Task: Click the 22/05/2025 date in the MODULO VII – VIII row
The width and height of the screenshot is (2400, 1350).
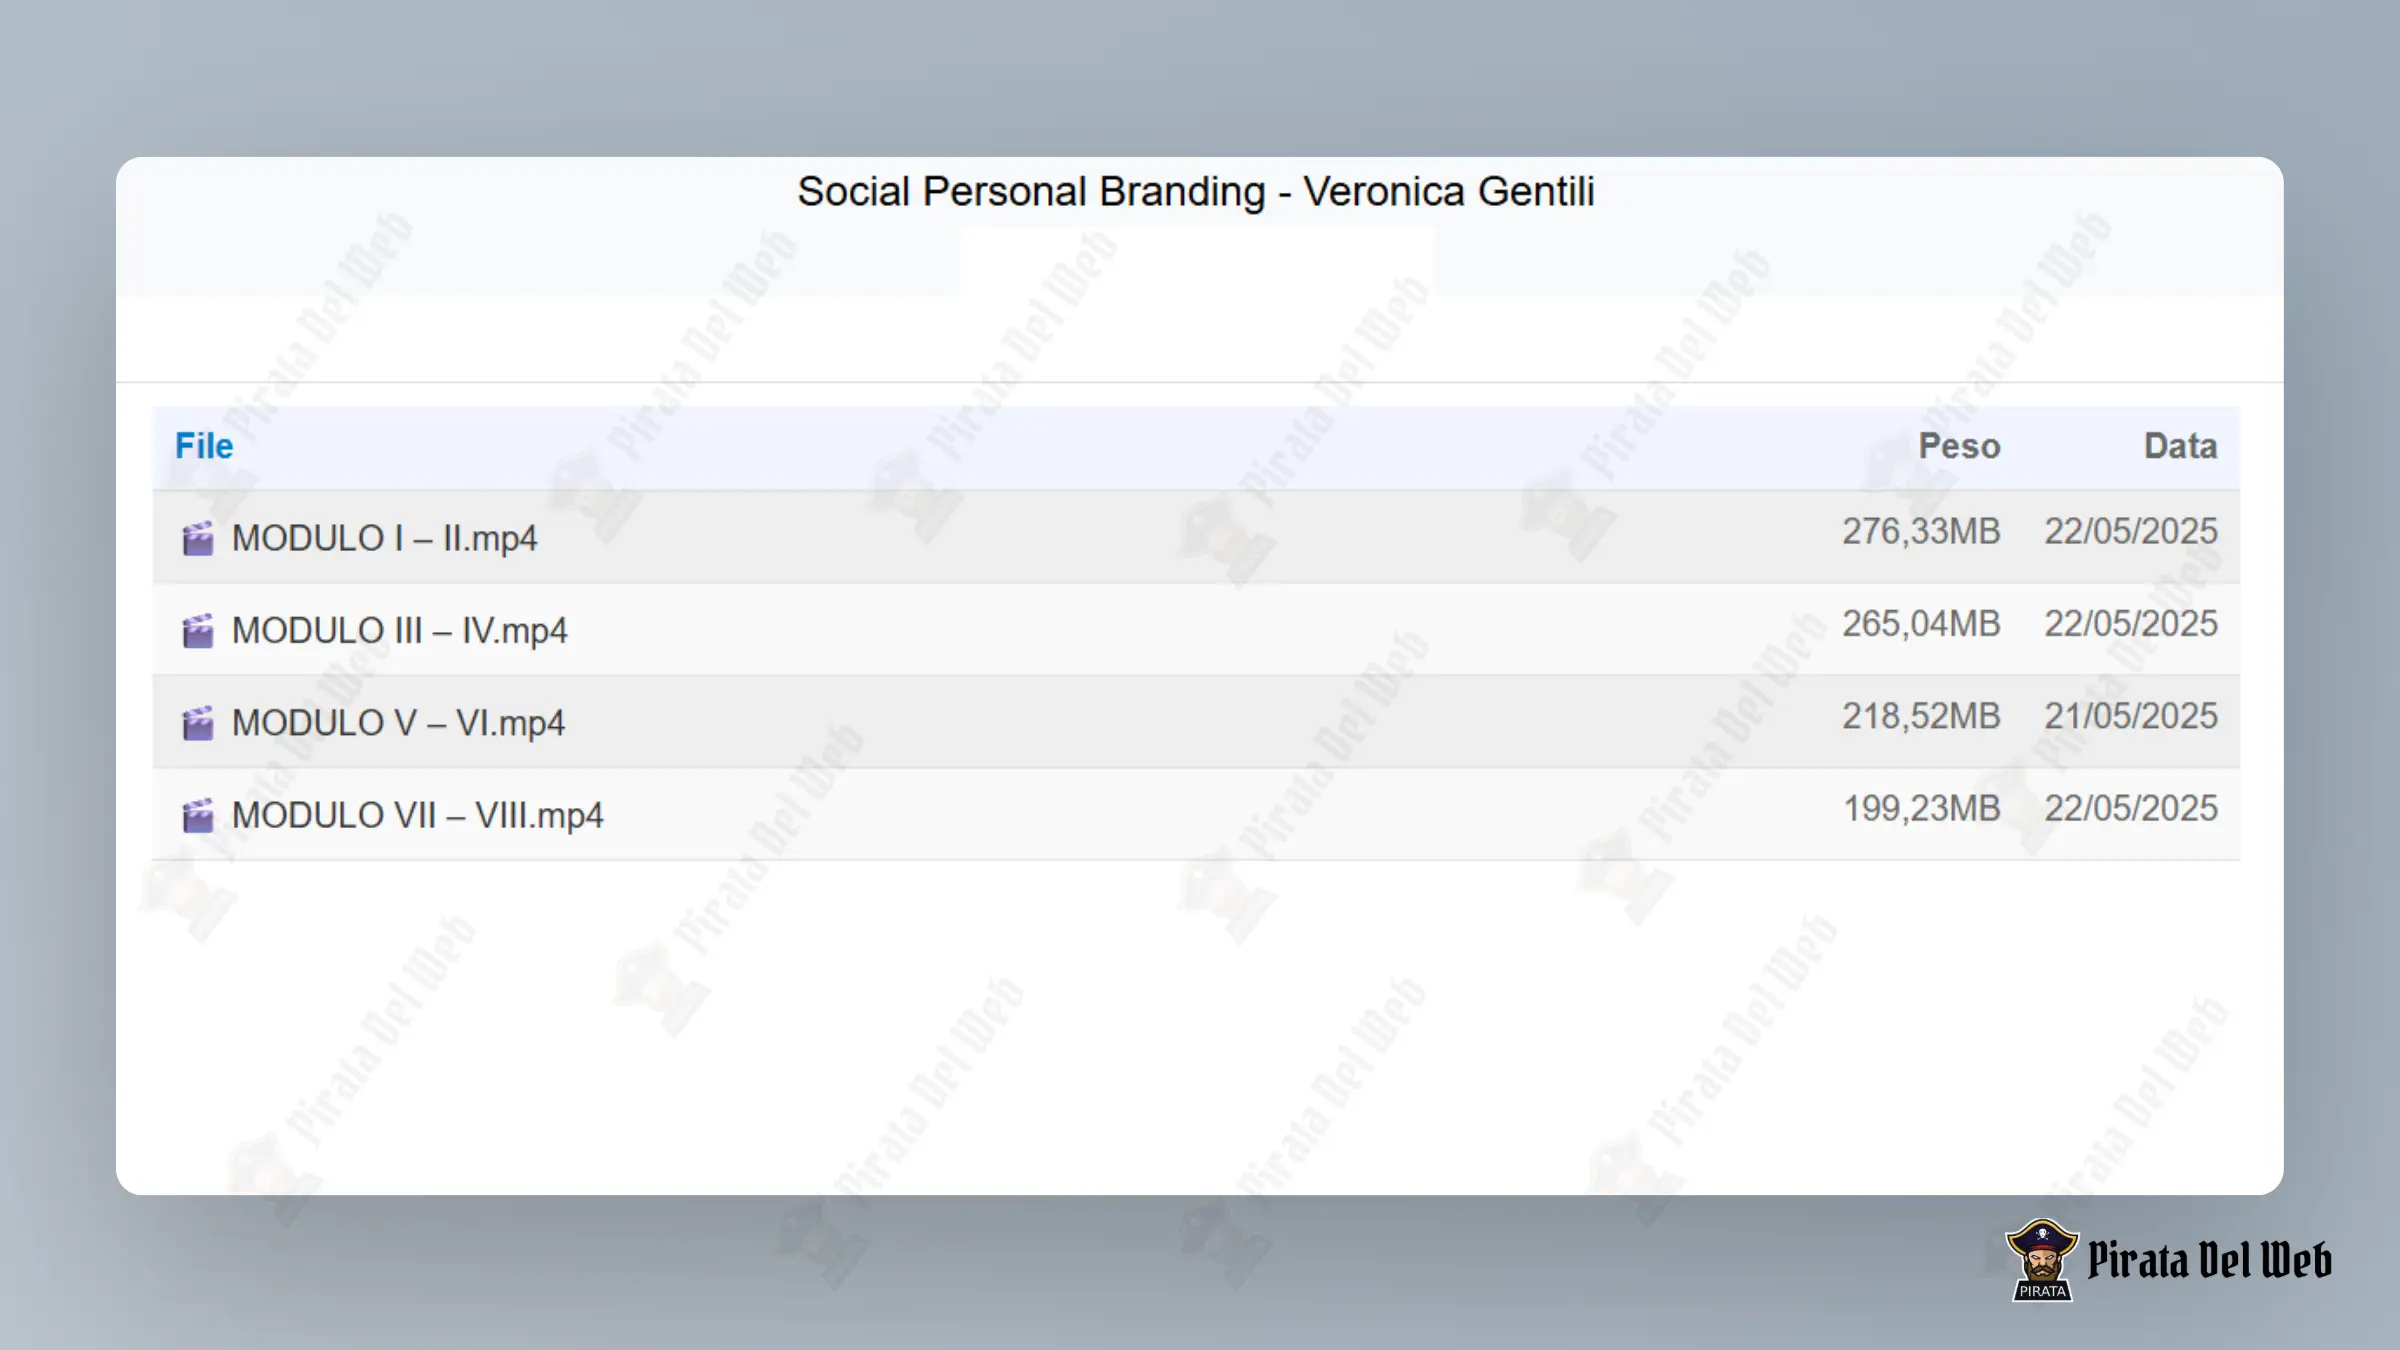Action: pos(2130,808)
